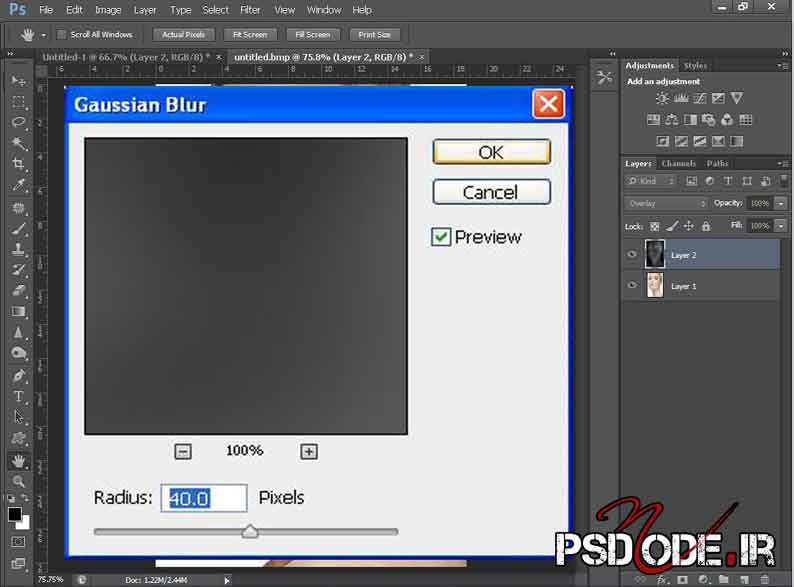Zoom out the blur preview
This screenshot has height=587, width=794.
183,451
